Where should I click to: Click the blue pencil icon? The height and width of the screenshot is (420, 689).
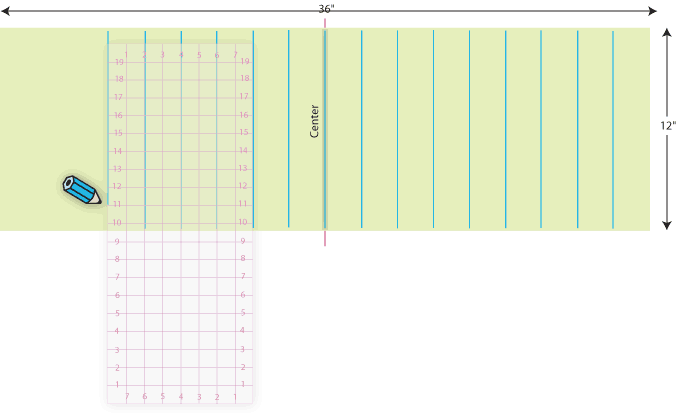pyautogui.click(x=82, y=190)
